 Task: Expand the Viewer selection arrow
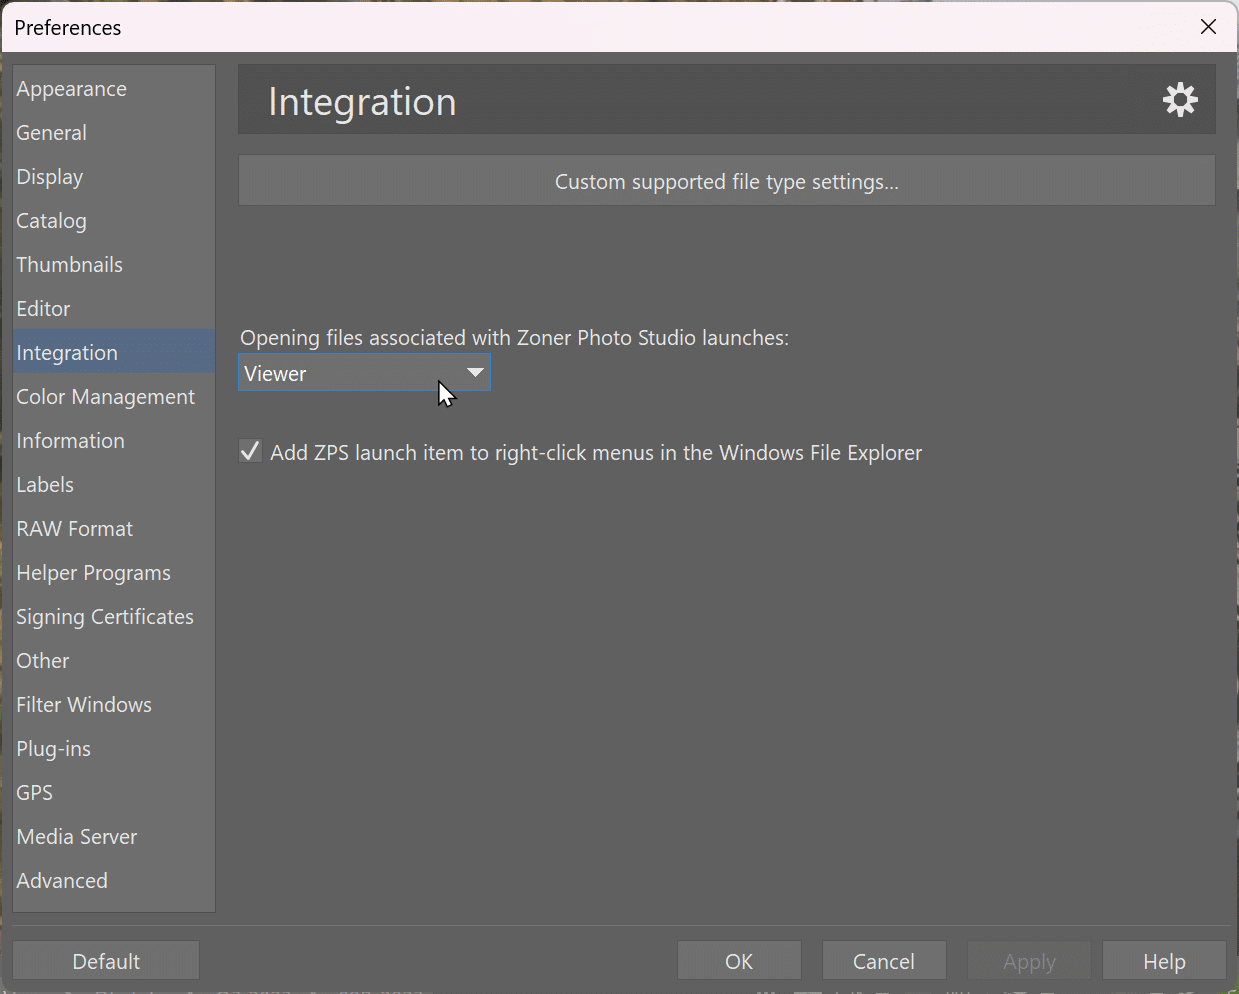[x=477, y=372]
